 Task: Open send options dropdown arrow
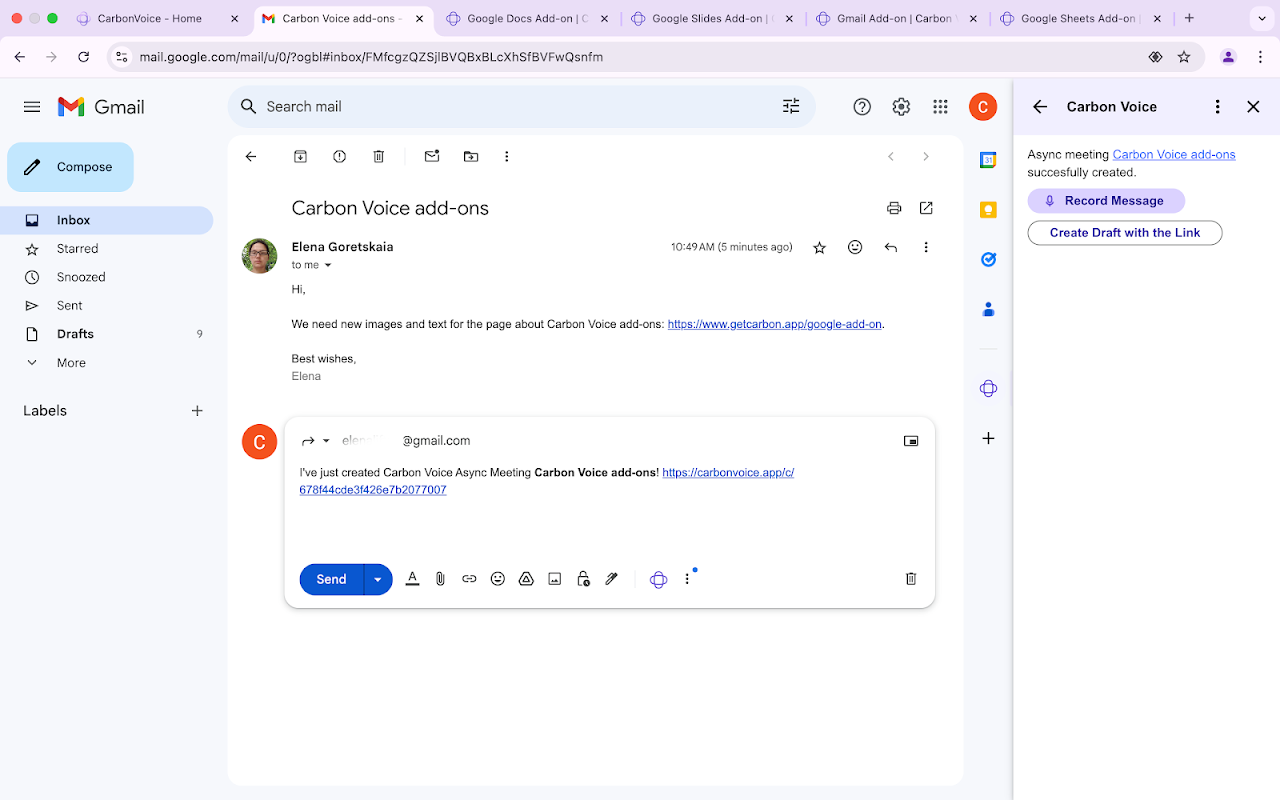tap(378, 579)
